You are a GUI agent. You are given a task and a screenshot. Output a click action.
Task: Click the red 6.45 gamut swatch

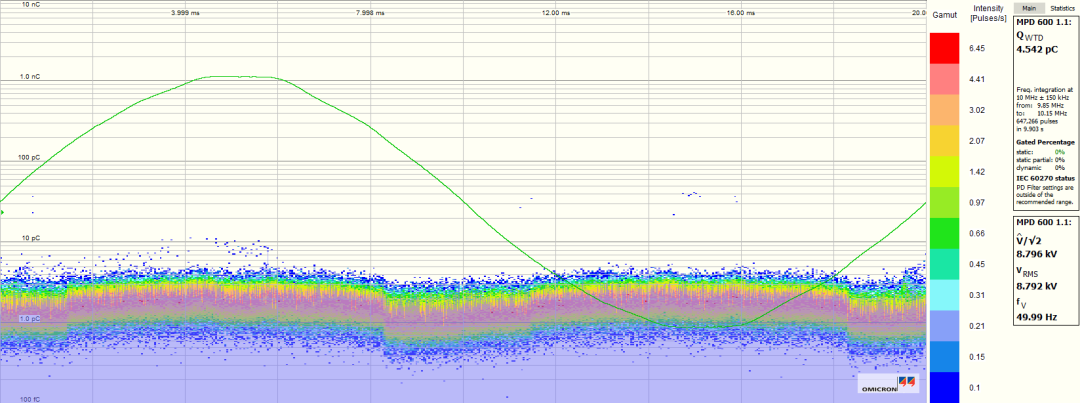coord(944,48)
